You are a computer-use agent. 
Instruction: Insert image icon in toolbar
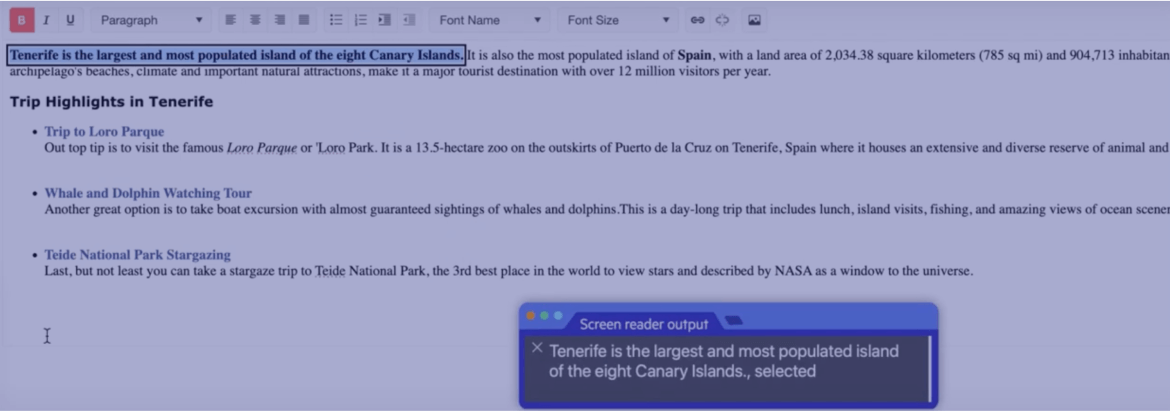tap(754, 20)
